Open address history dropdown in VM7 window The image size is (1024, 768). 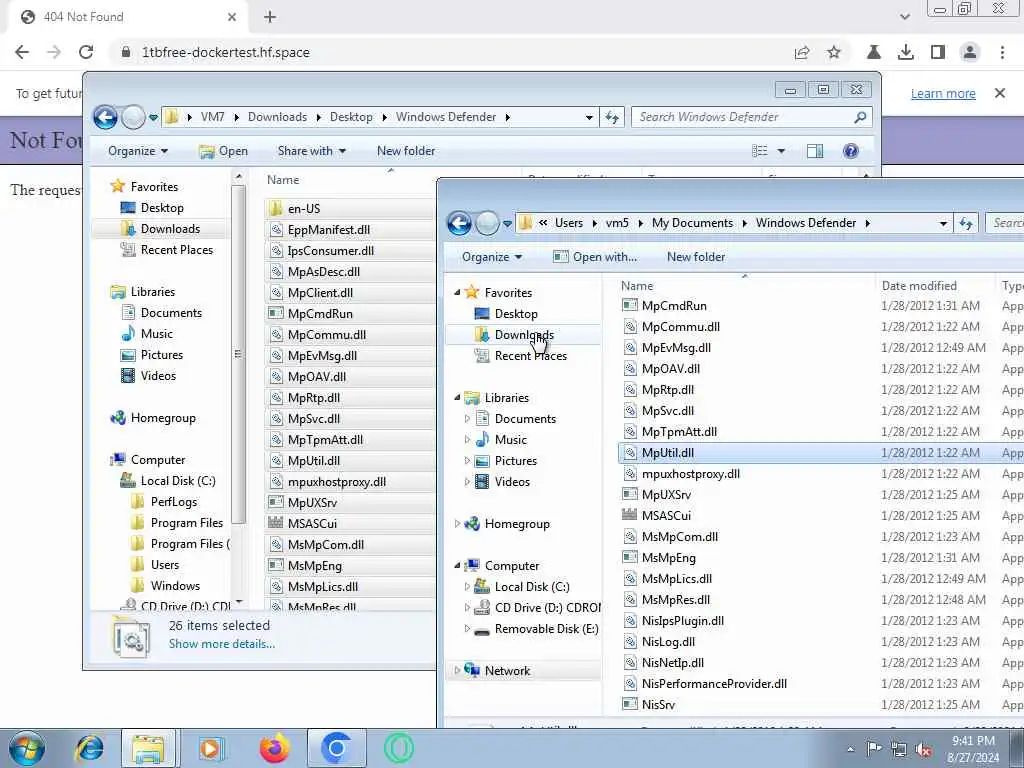tap(589, 117)
